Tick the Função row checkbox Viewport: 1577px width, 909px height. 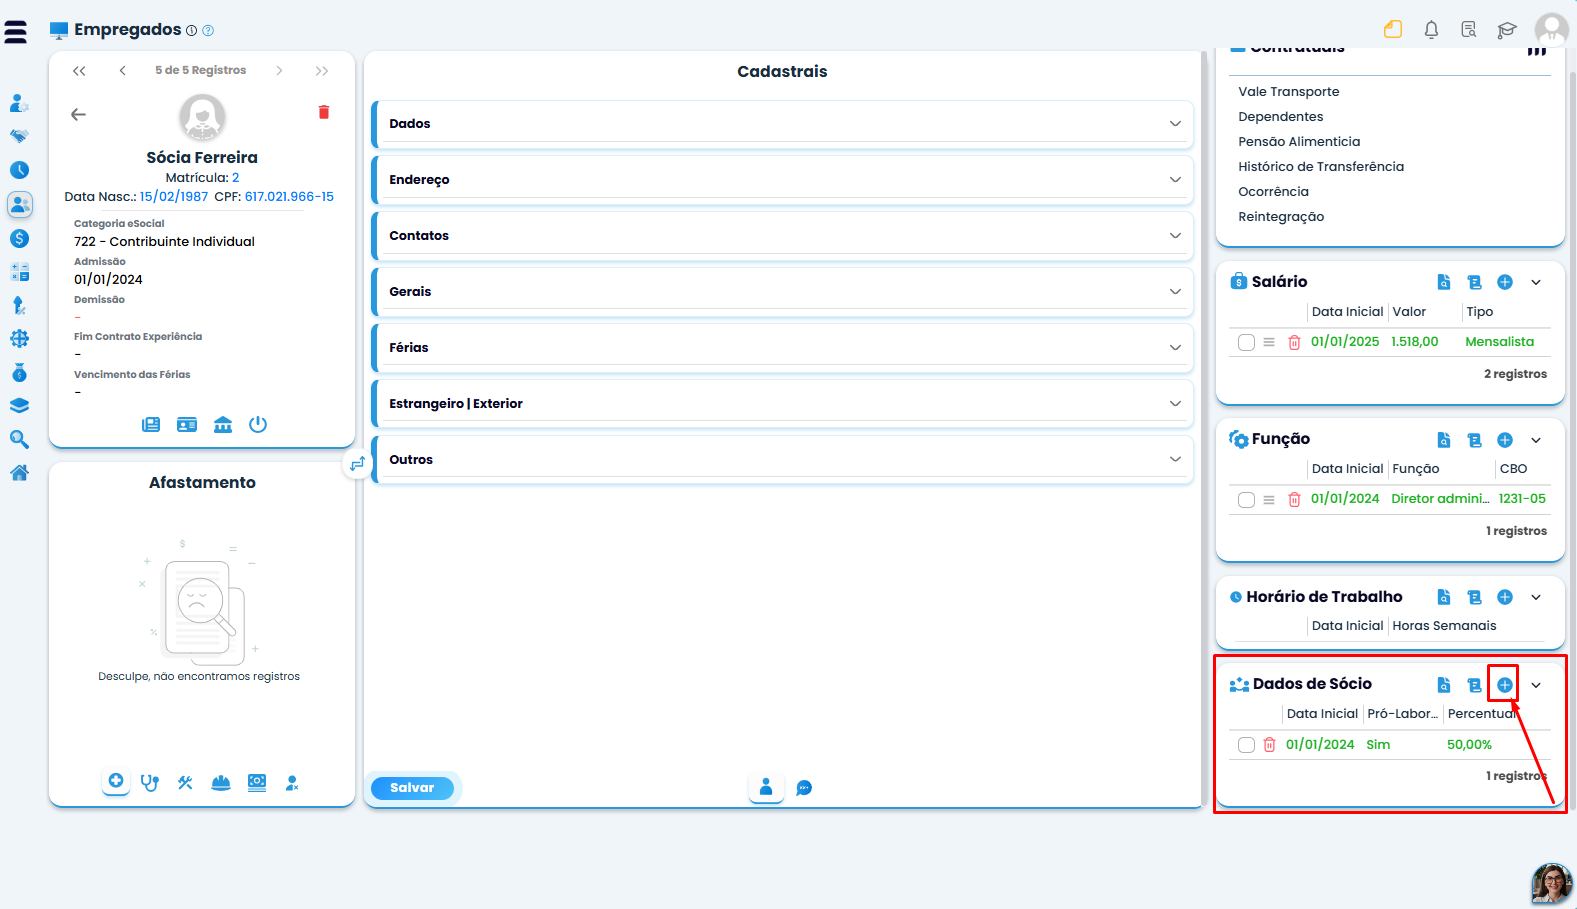[x=1246, y=500]
